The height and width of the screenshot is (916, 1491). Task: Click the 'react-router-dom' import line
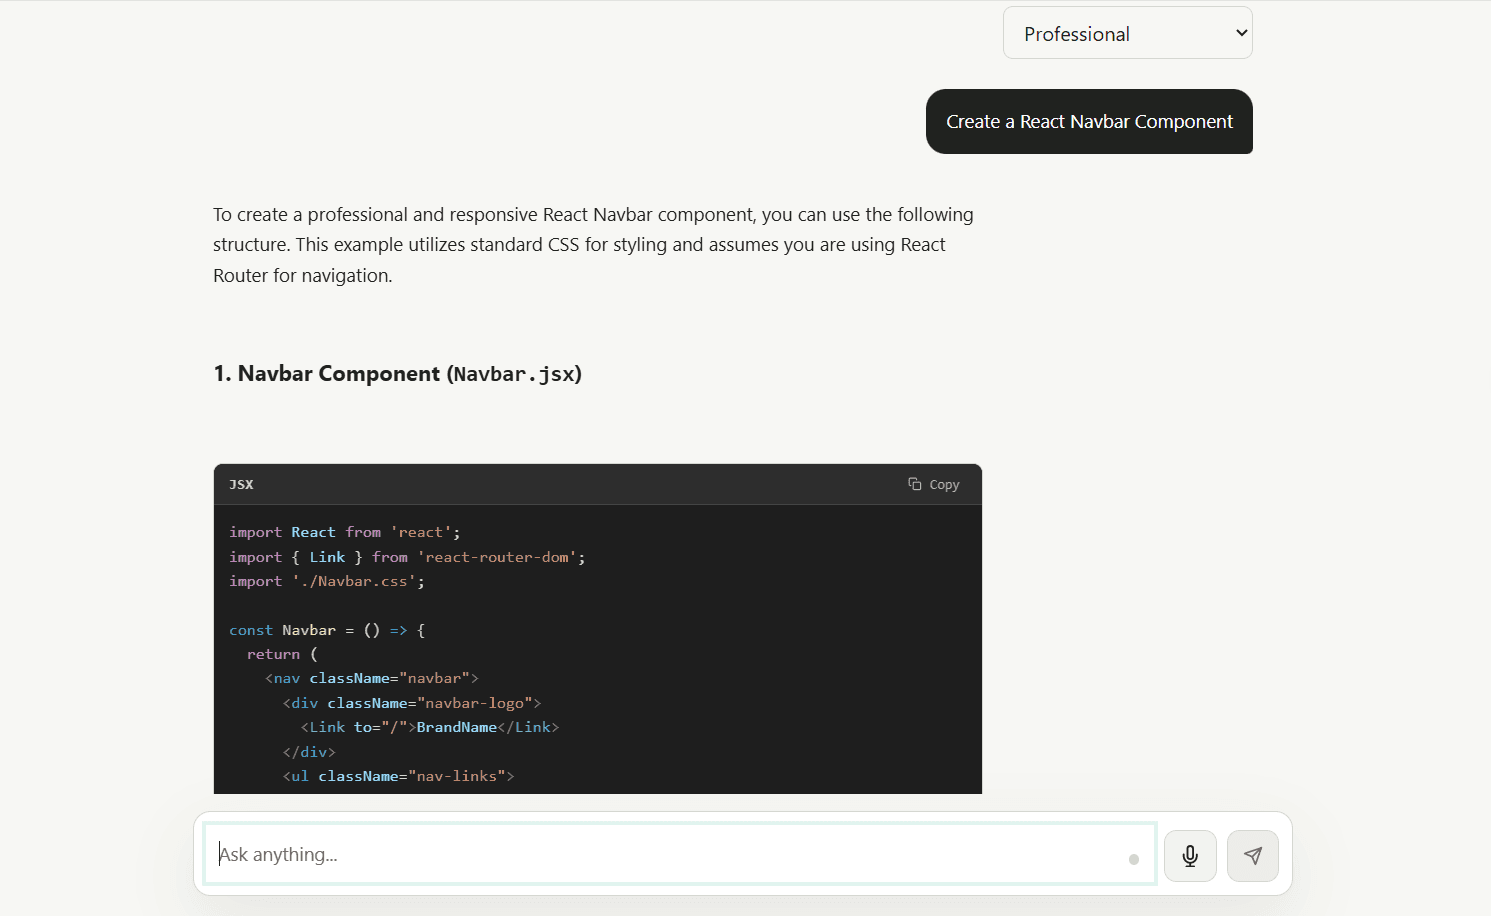407,557
